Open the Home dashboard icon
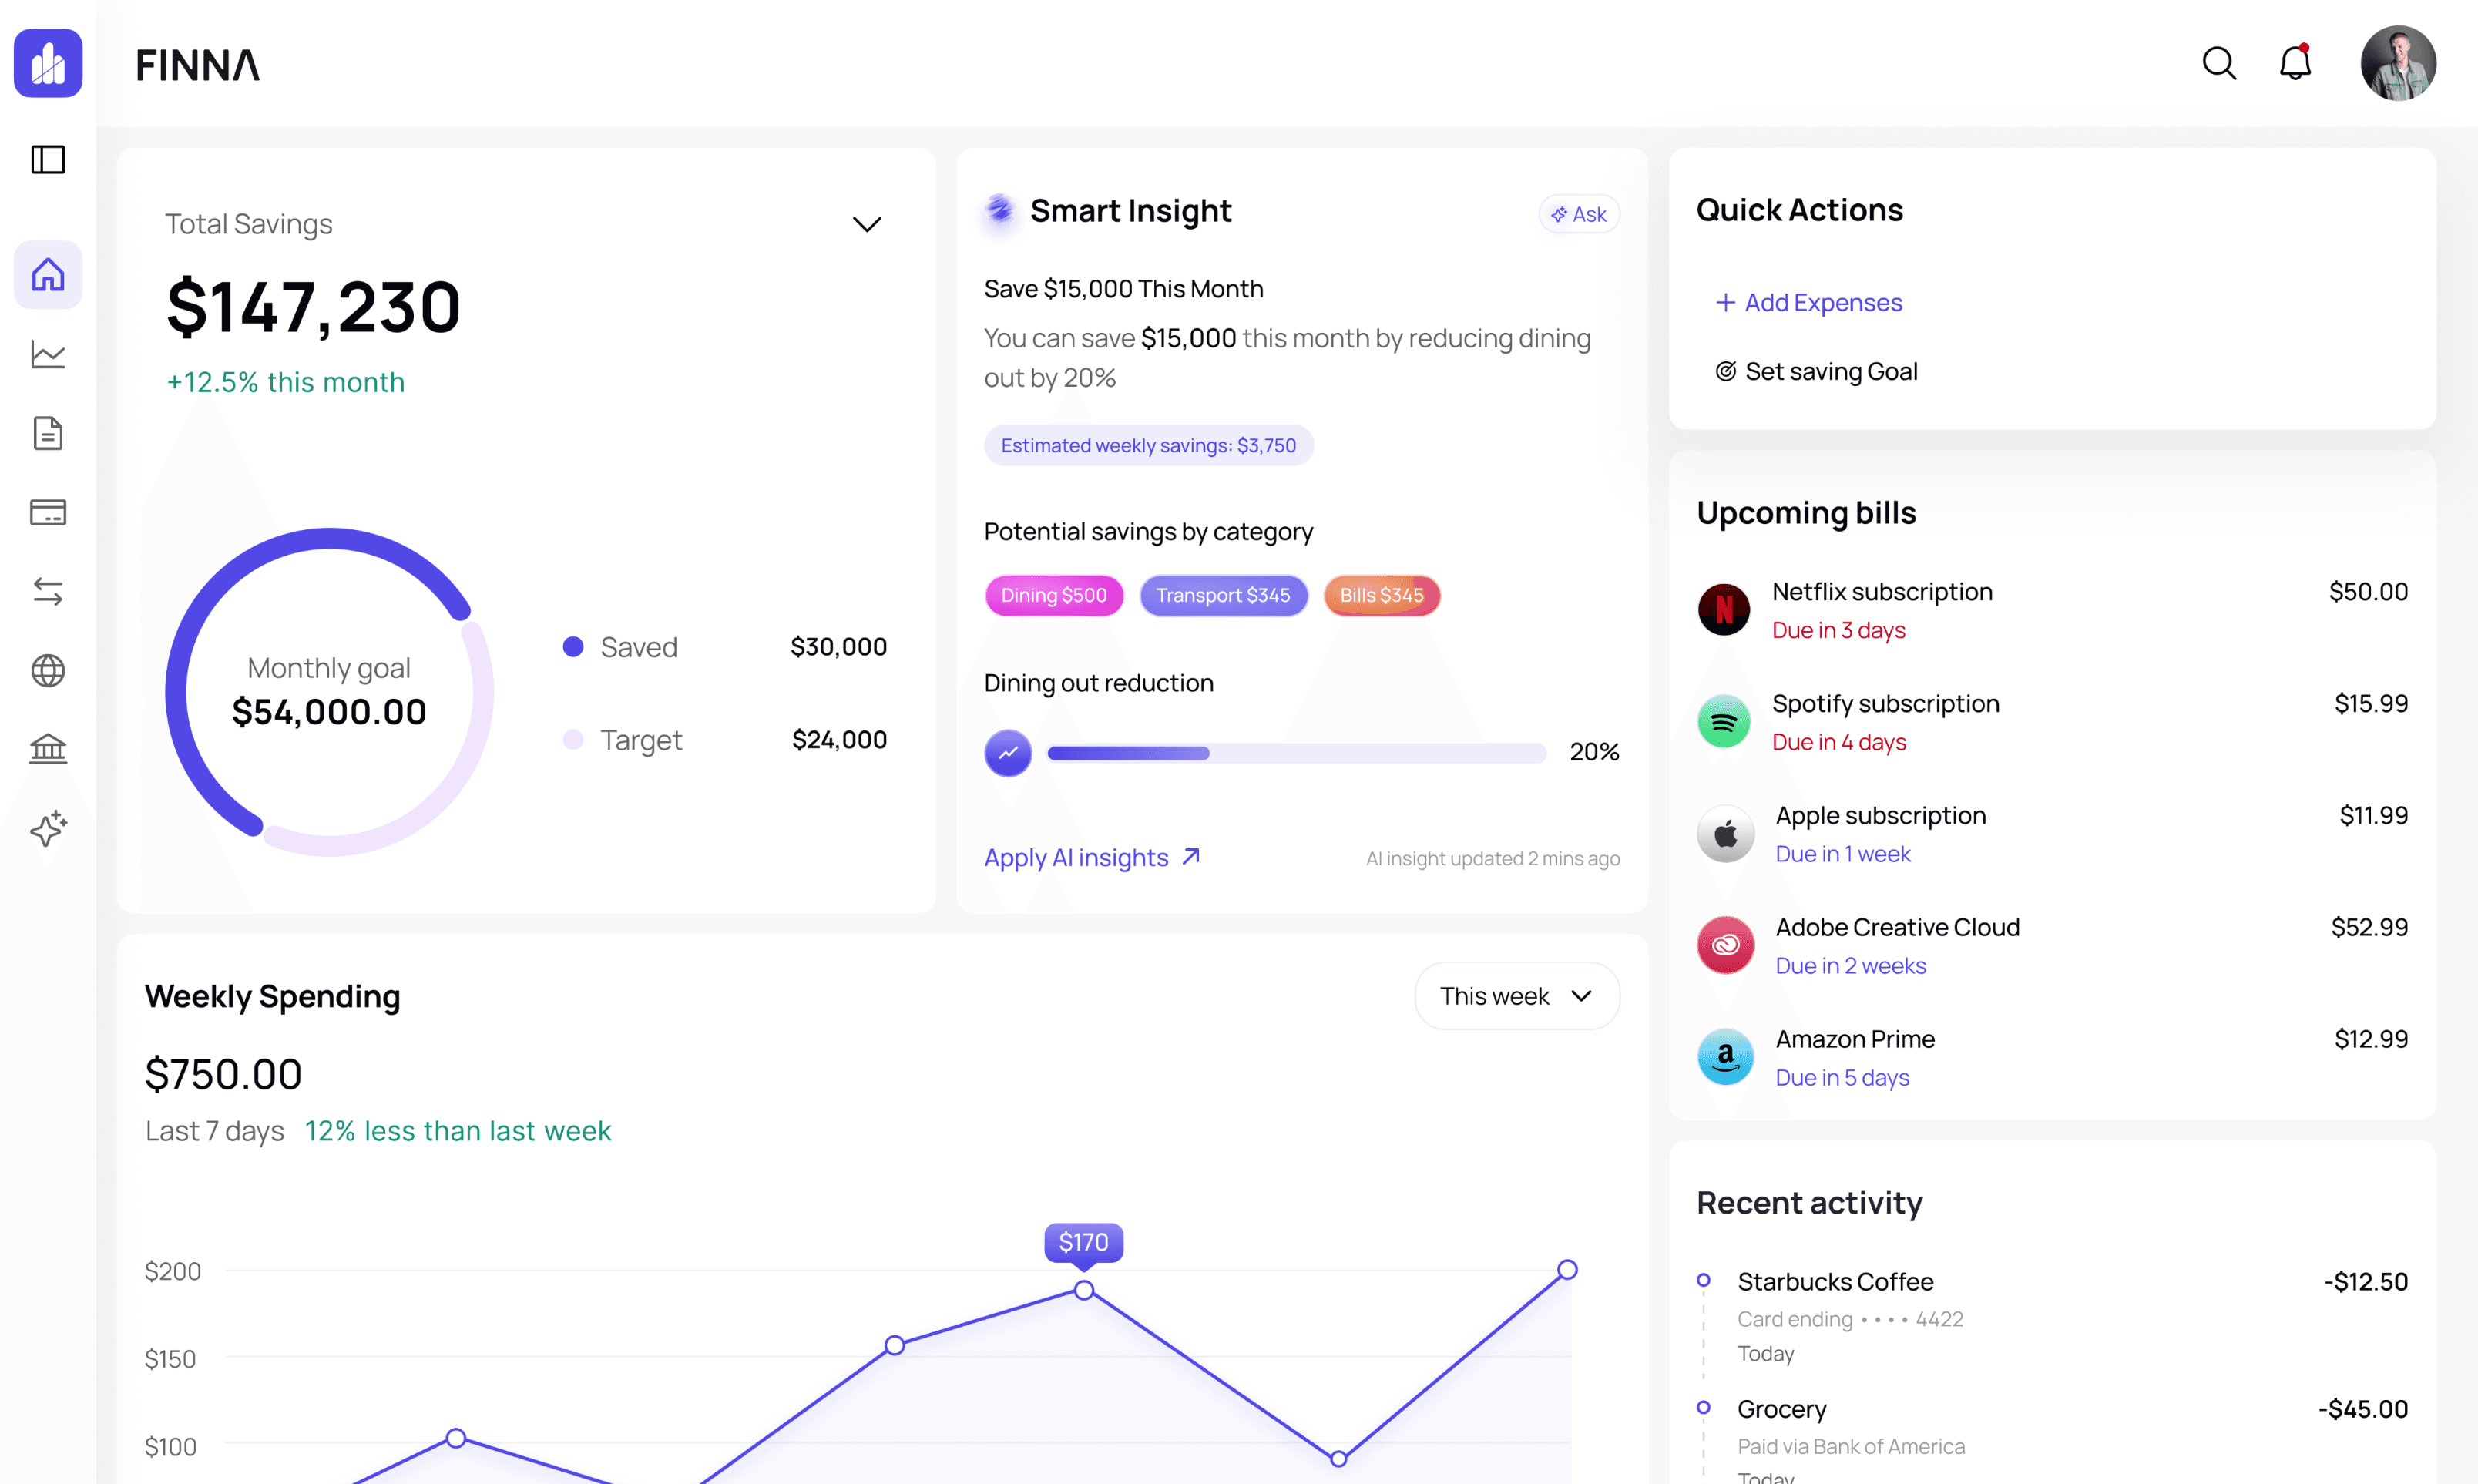Image resolution: width=2478 pixels, height=1484 pixels. click(48, 275)
